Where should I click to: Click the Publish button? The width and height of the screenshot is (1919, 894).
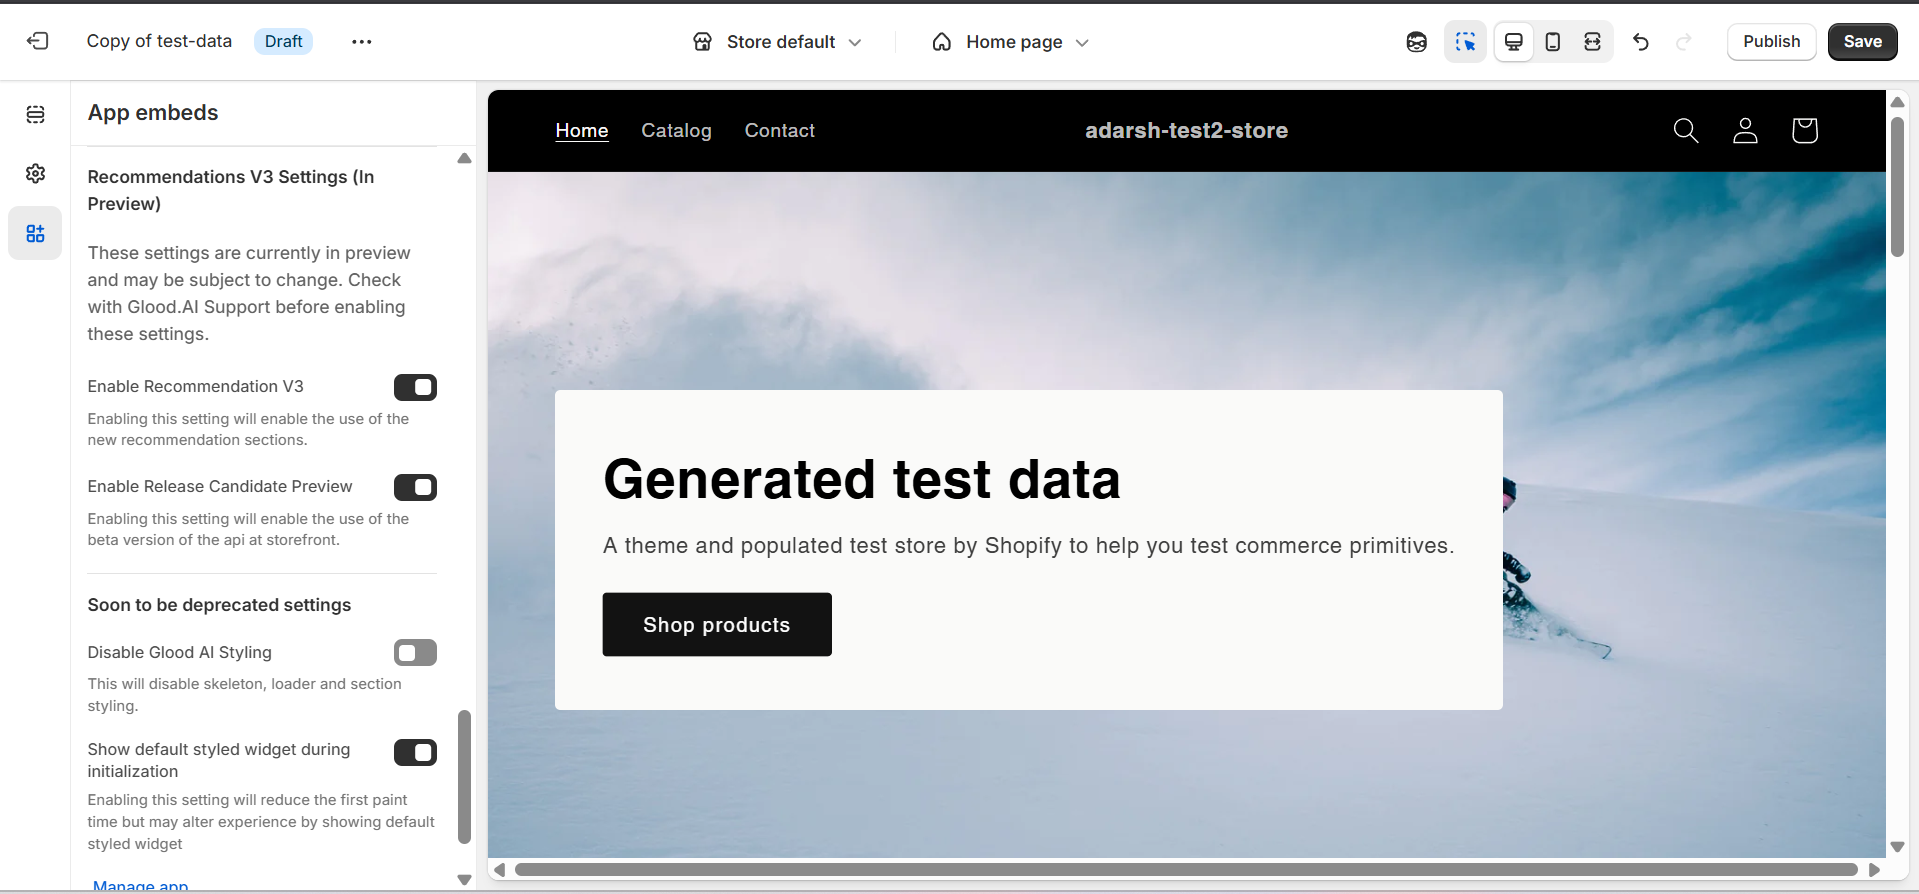1771,41
